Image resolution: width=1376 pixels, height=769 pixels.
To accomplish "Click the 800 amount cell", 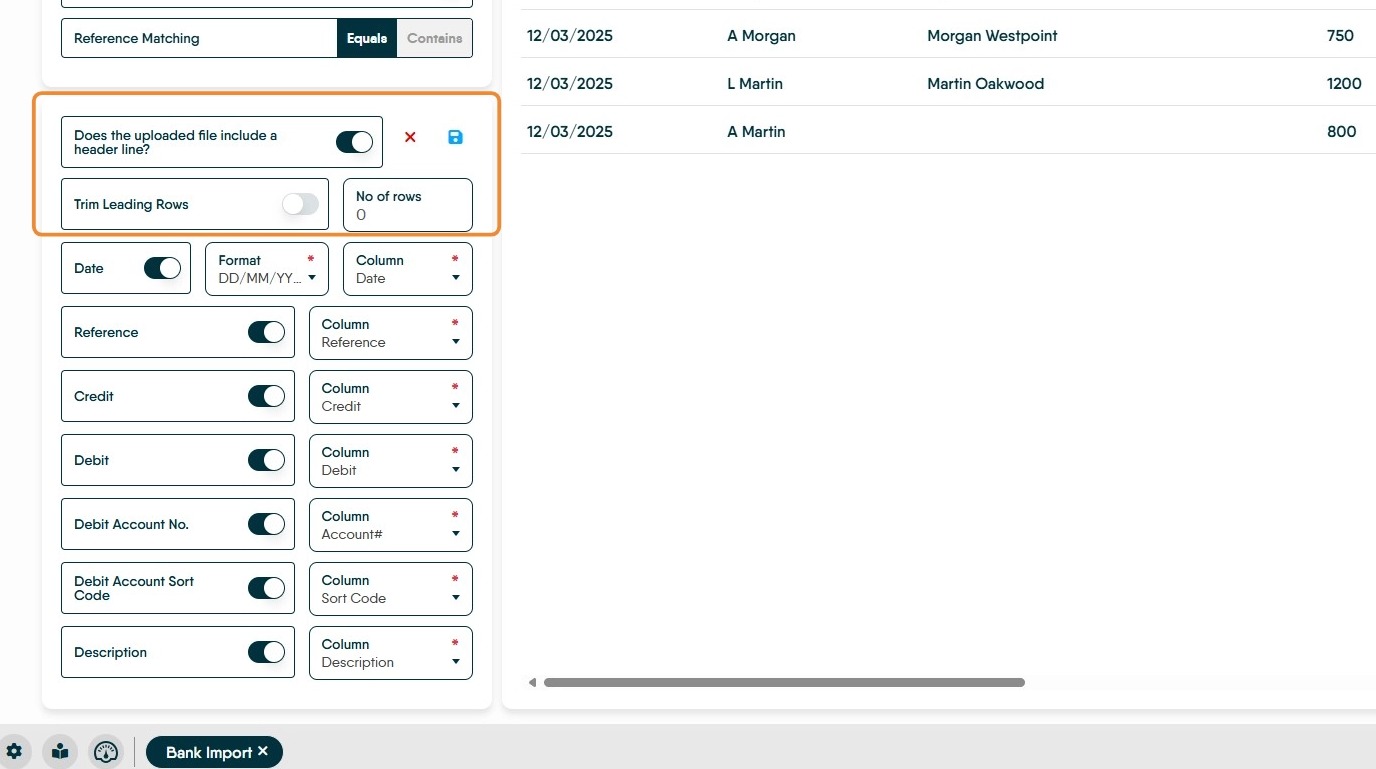I will tap(1341, 132).
